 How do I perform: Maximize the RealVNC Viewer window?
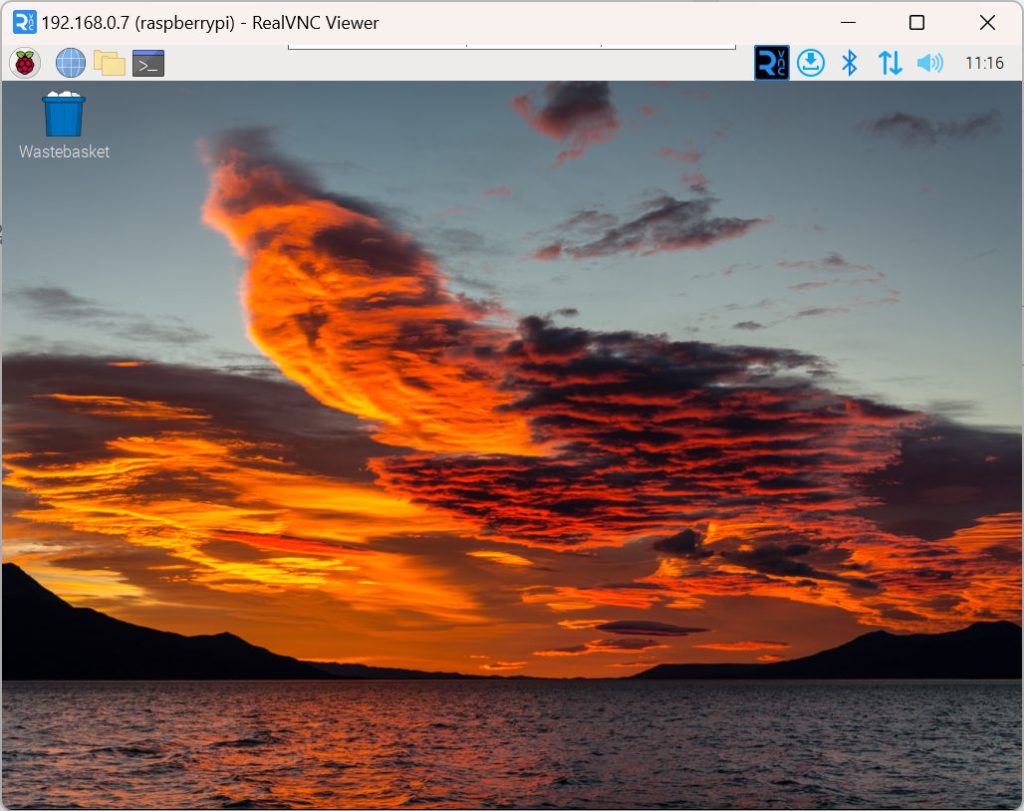coord(917,22)
